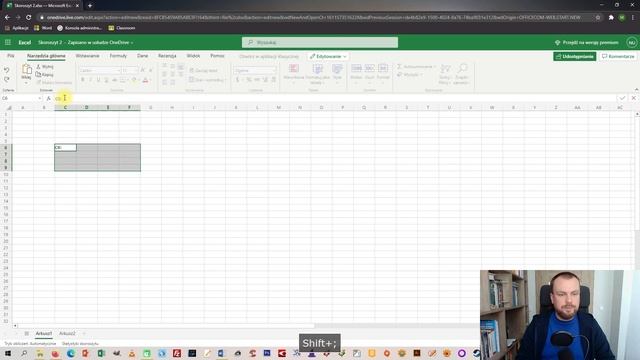The height and width of the screenshot is (360, 640).
Task: Click the column G header
Action: point(151,108)
